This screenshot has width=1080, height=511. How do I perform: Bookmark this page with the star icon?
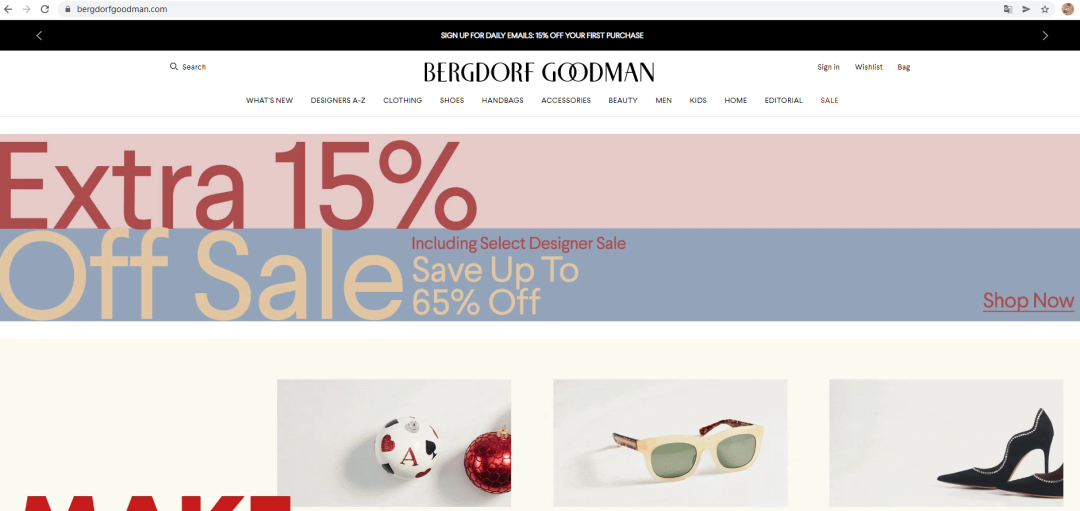[1045, 9]
